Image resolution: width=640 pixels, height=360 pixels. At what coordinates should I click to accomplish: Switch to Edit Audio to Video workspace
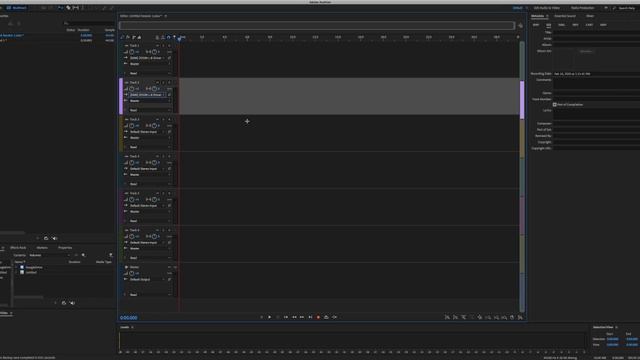pos(547,8)
